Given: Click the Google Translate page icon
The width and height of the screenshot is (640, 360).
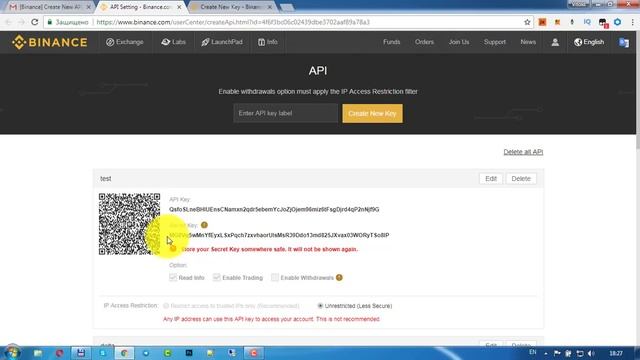Looking at the screenshot, I should click(x=624, y=42).
